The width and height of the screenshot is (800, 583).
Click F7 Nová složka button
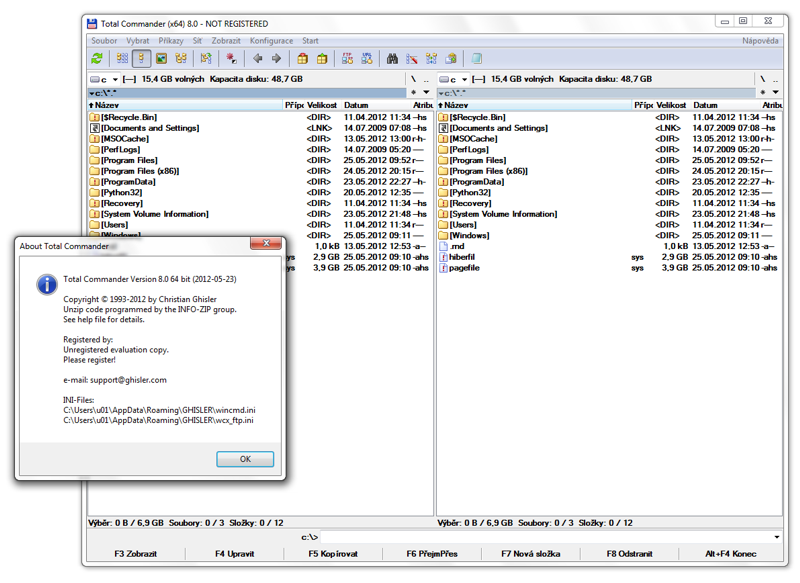[531, 554]
